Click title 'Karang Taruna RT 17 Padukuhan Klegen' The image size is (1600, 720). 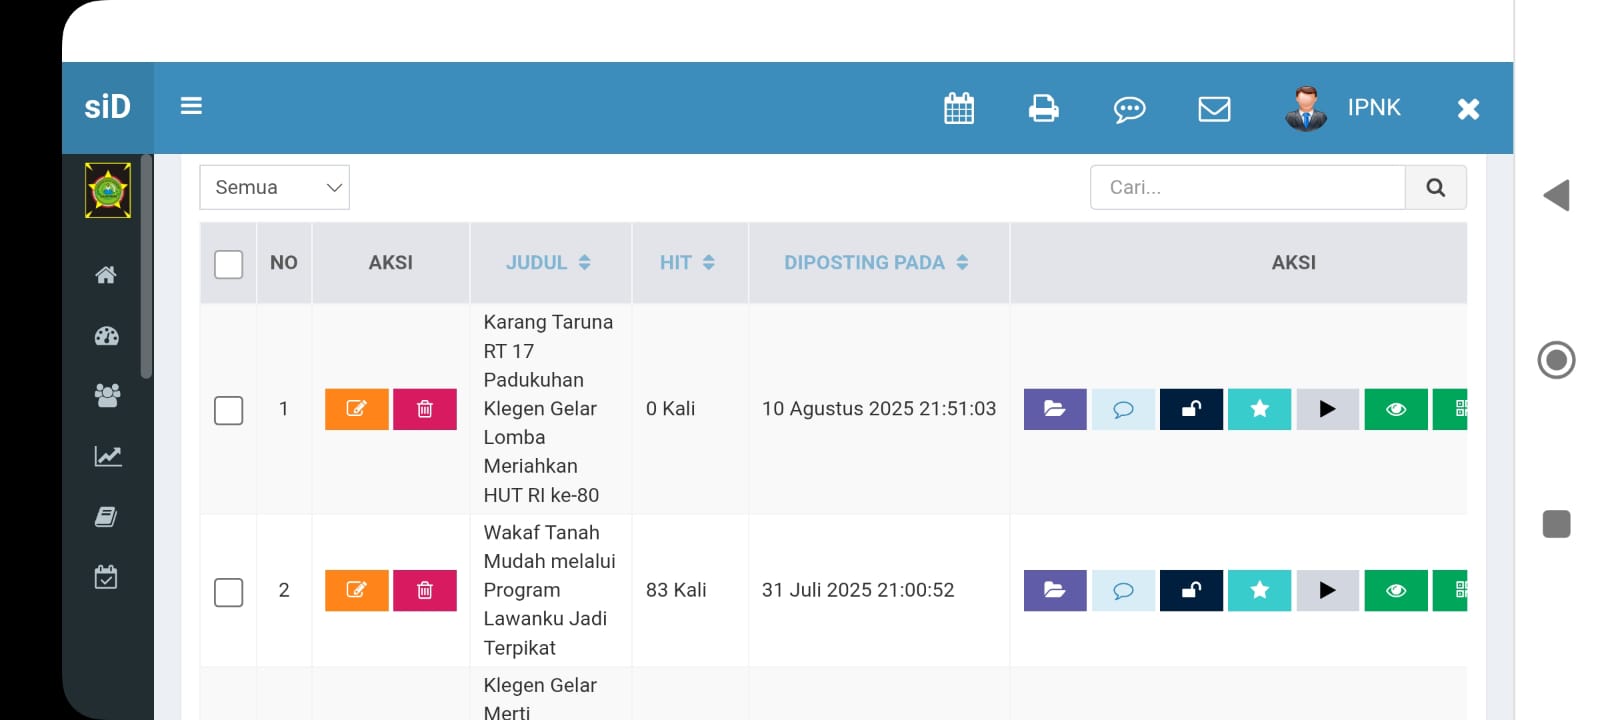548,408
